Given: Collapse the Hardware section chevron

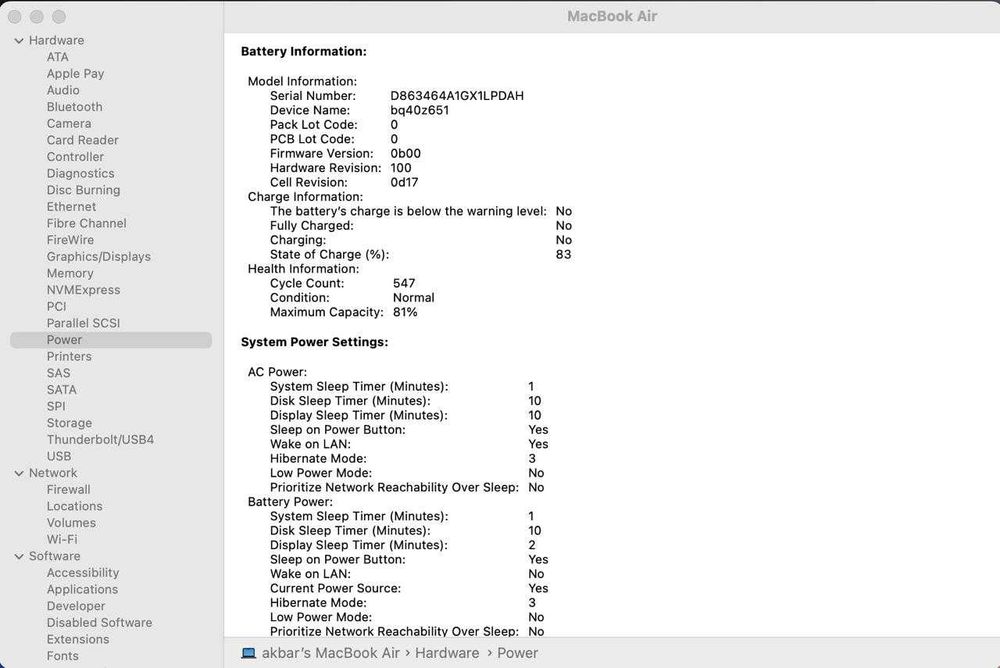Looking at the screenshot, I should (19, 41).
